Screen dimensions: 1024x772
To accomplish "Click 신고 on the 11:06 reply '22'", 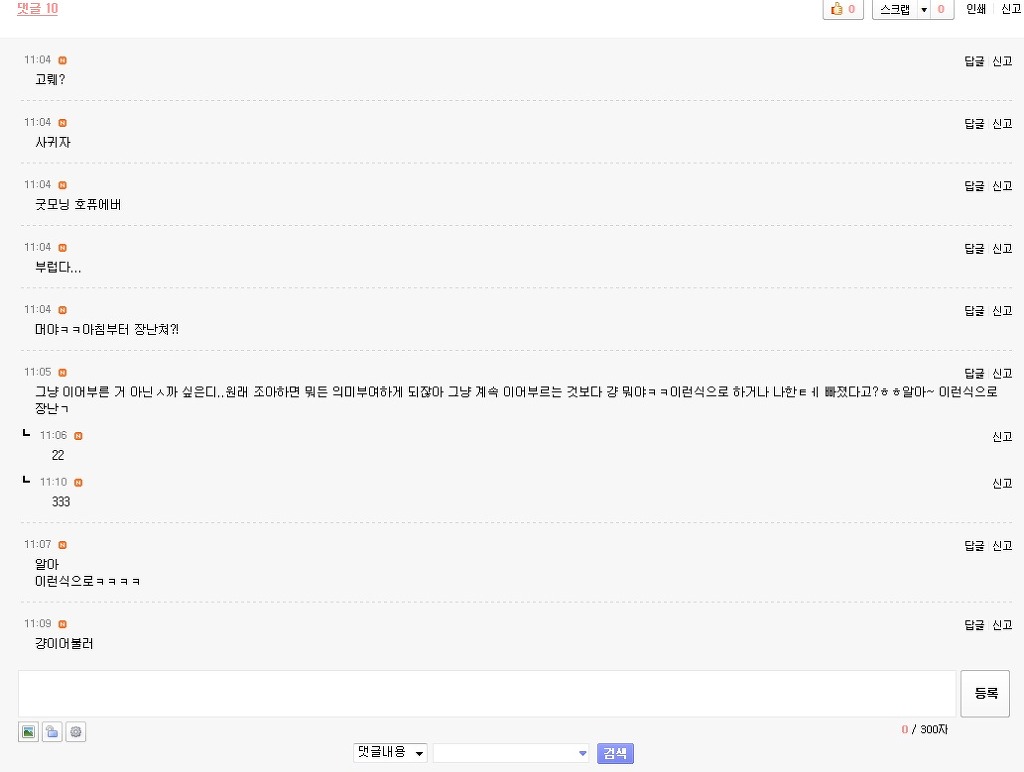I will 1002,436.
